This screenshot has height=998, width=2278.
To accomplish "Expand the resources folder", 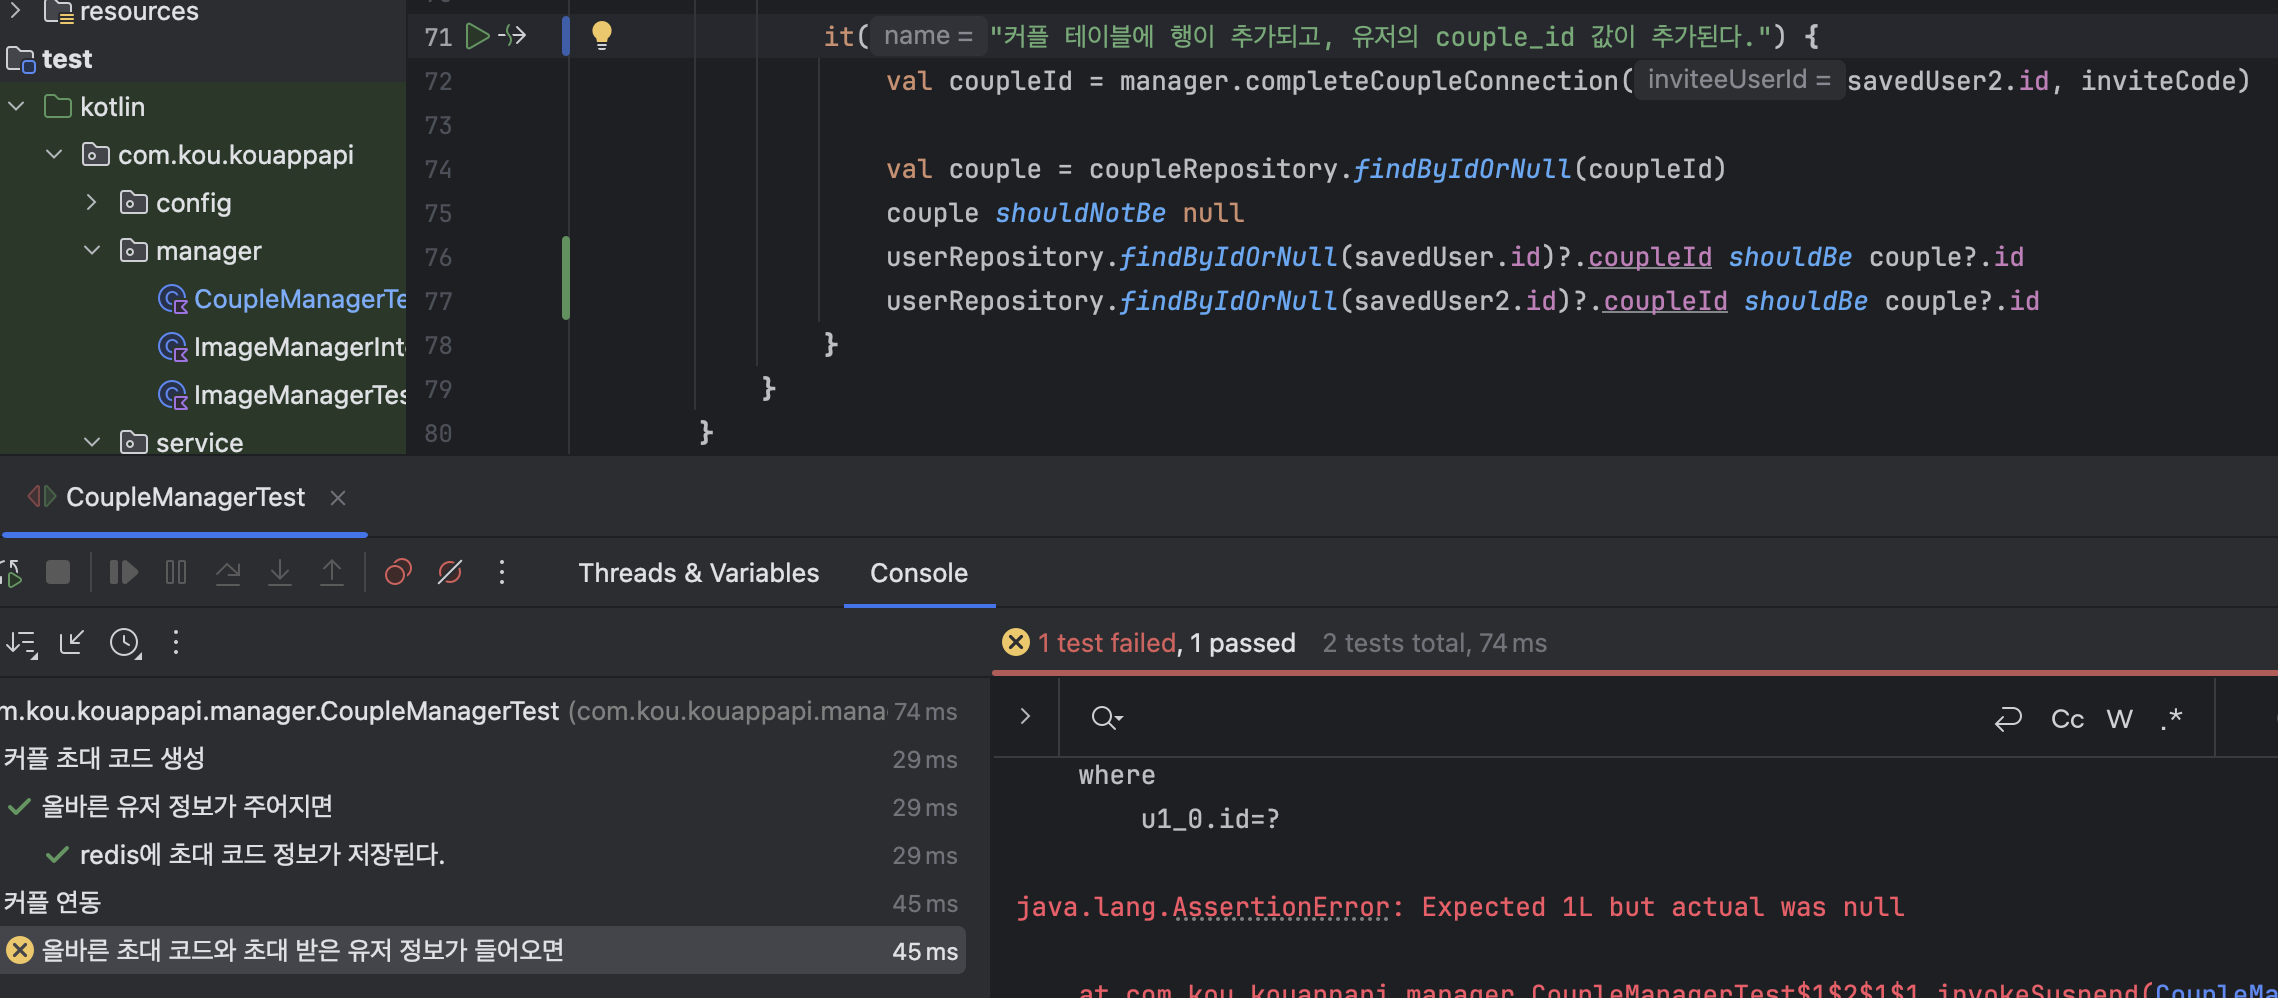I will coord(16,11).
